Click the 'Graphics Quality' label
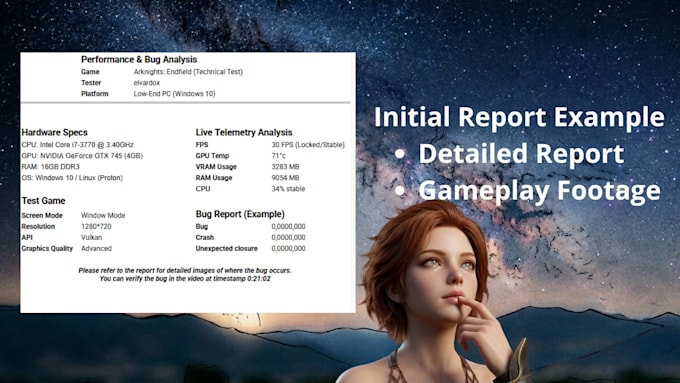The height and width of the screenshot is (383, 680). click(x=47, y=248)
